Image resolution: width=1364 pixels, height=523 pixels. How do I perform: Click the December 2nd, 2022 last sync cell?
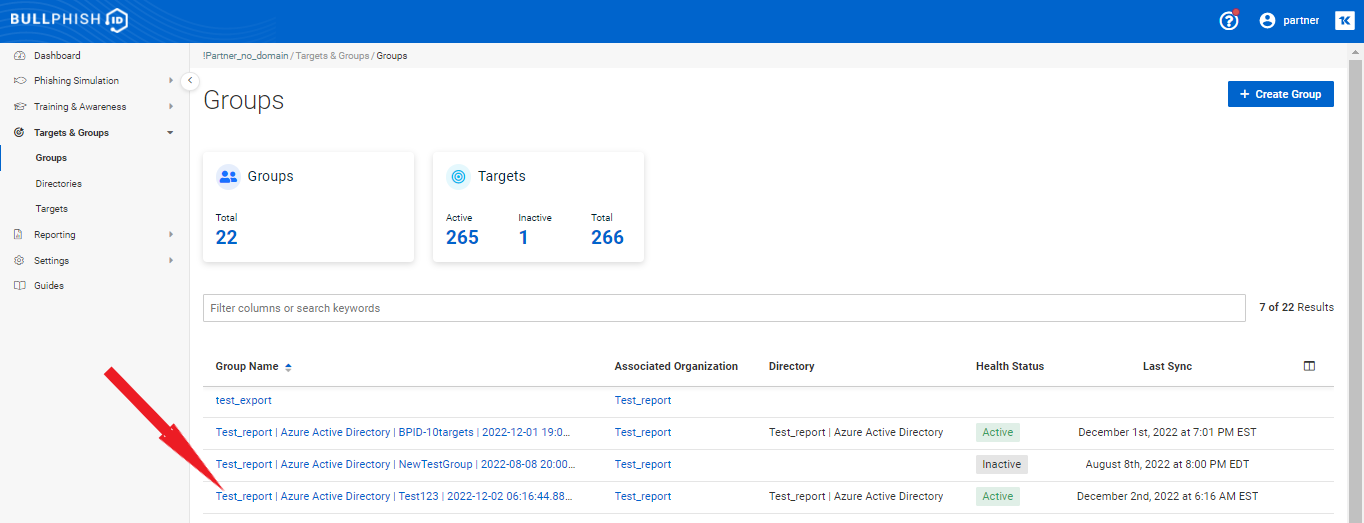pos(1167,496)
